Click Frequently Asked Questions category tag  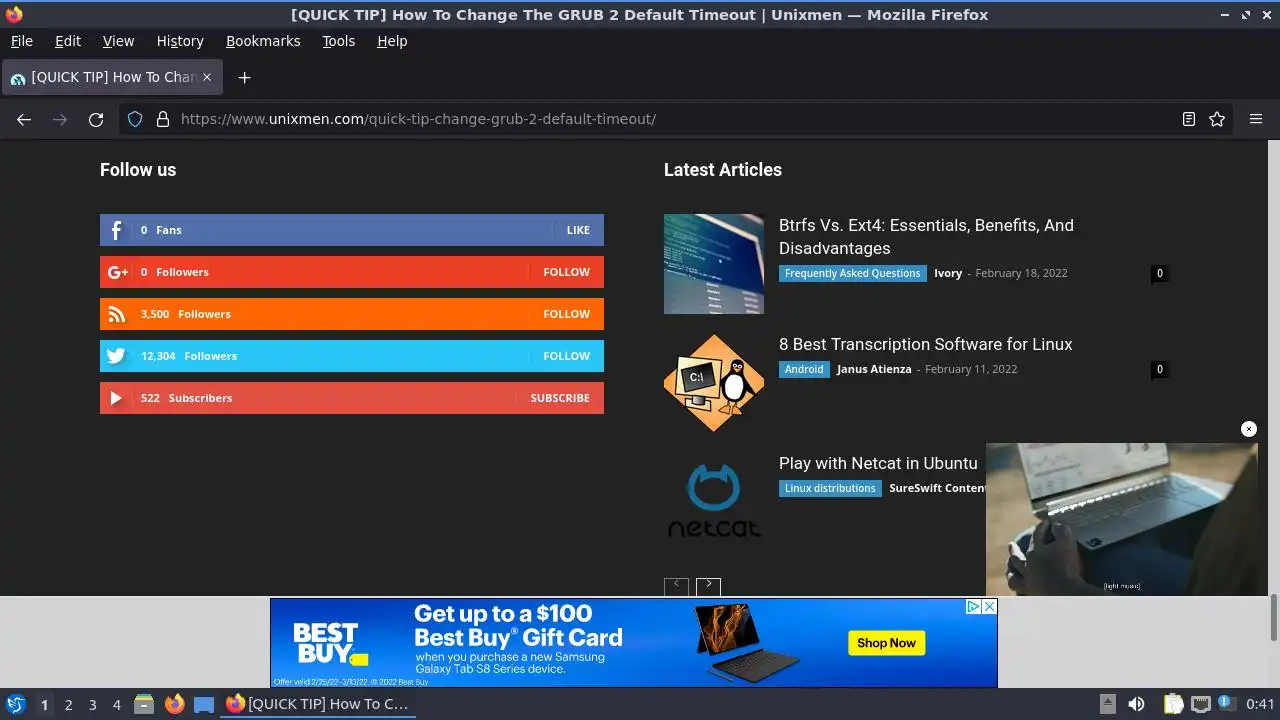point(852,273)
